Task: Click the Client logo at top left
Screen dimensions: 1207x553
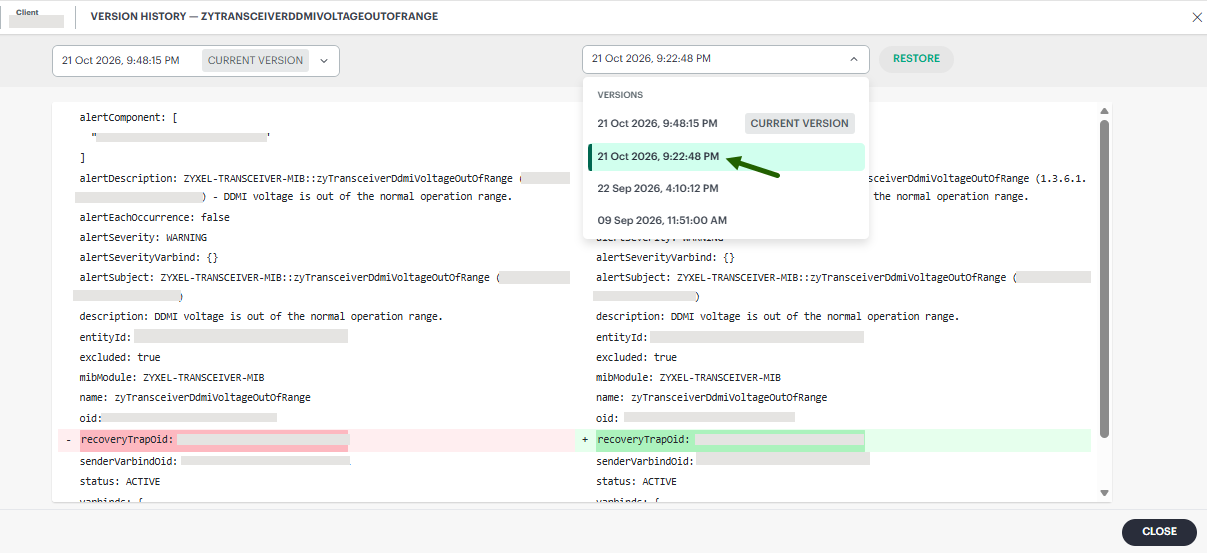Action: tap(36, 17)
